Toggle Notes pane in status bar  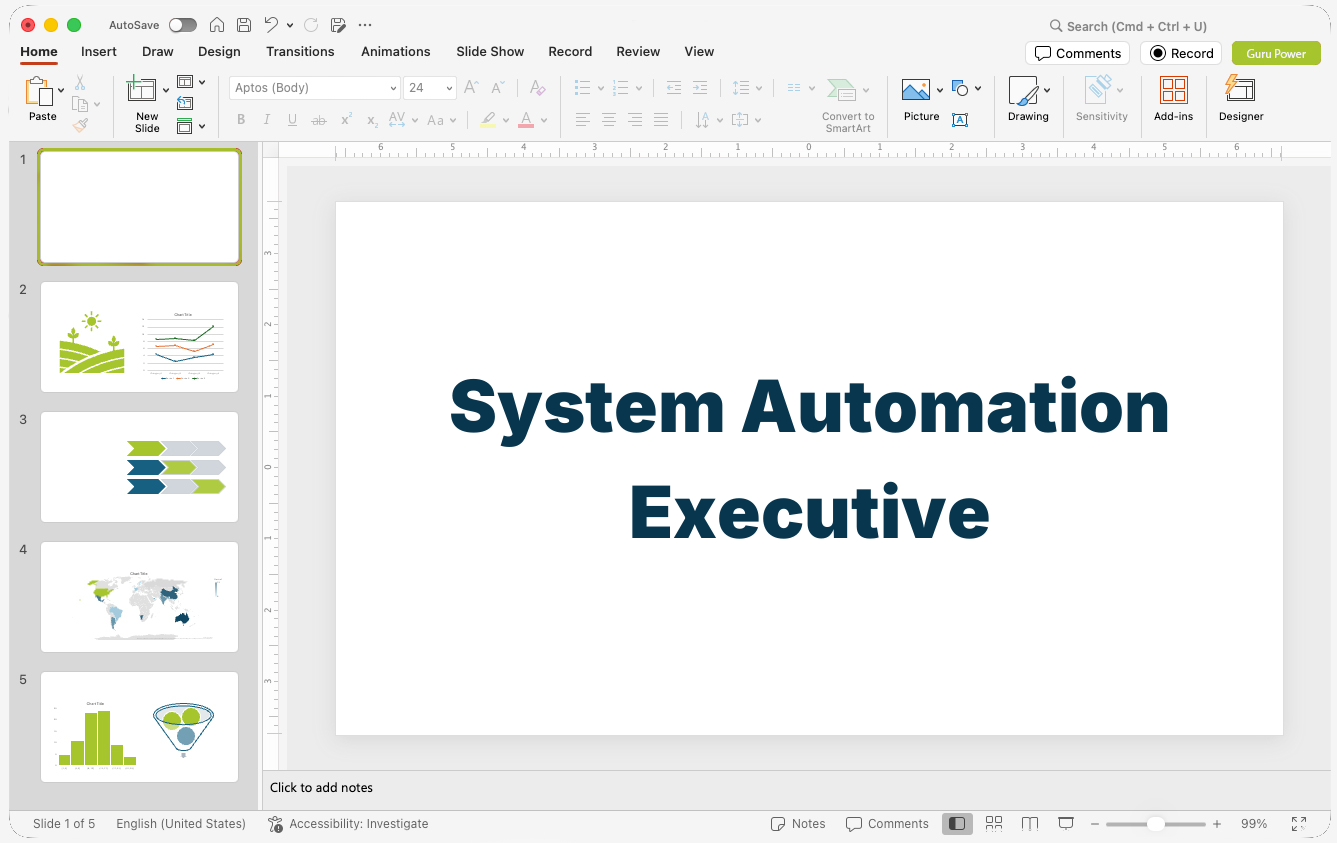point(798,824)
